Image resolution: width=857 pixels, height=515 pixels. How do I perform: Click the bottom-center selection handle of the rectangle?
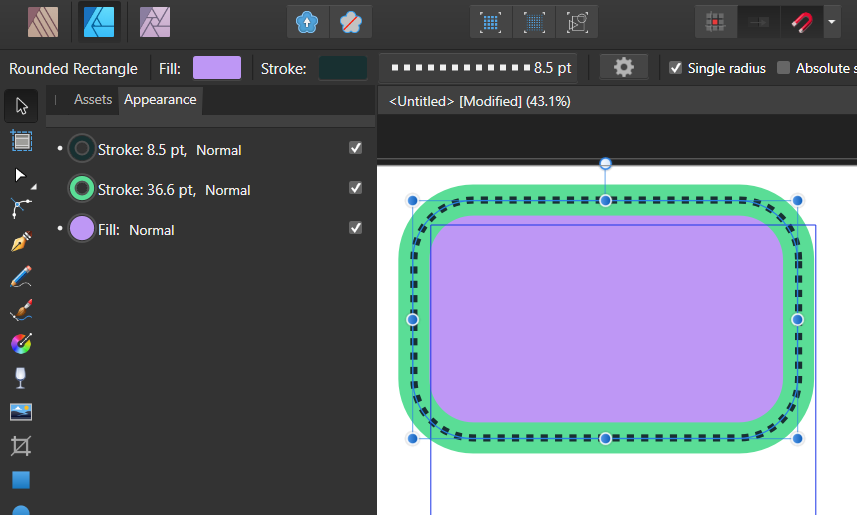[x=605, y=438]
